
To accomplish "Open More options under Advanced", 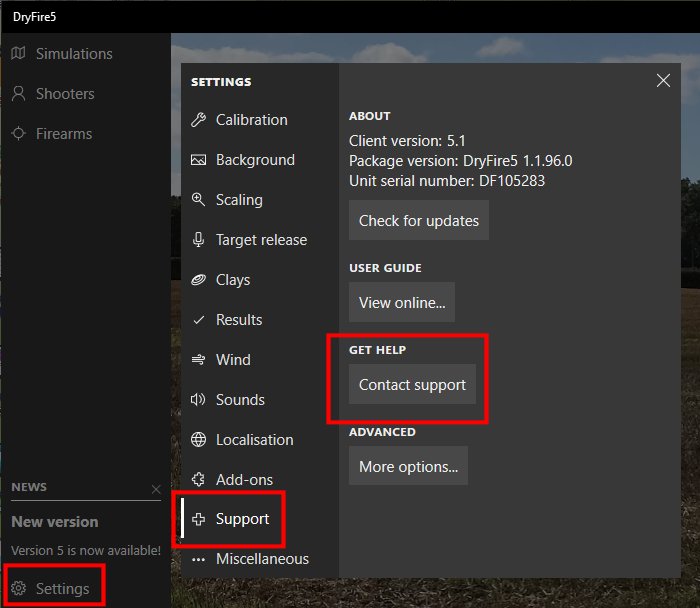I will point(408,466).
